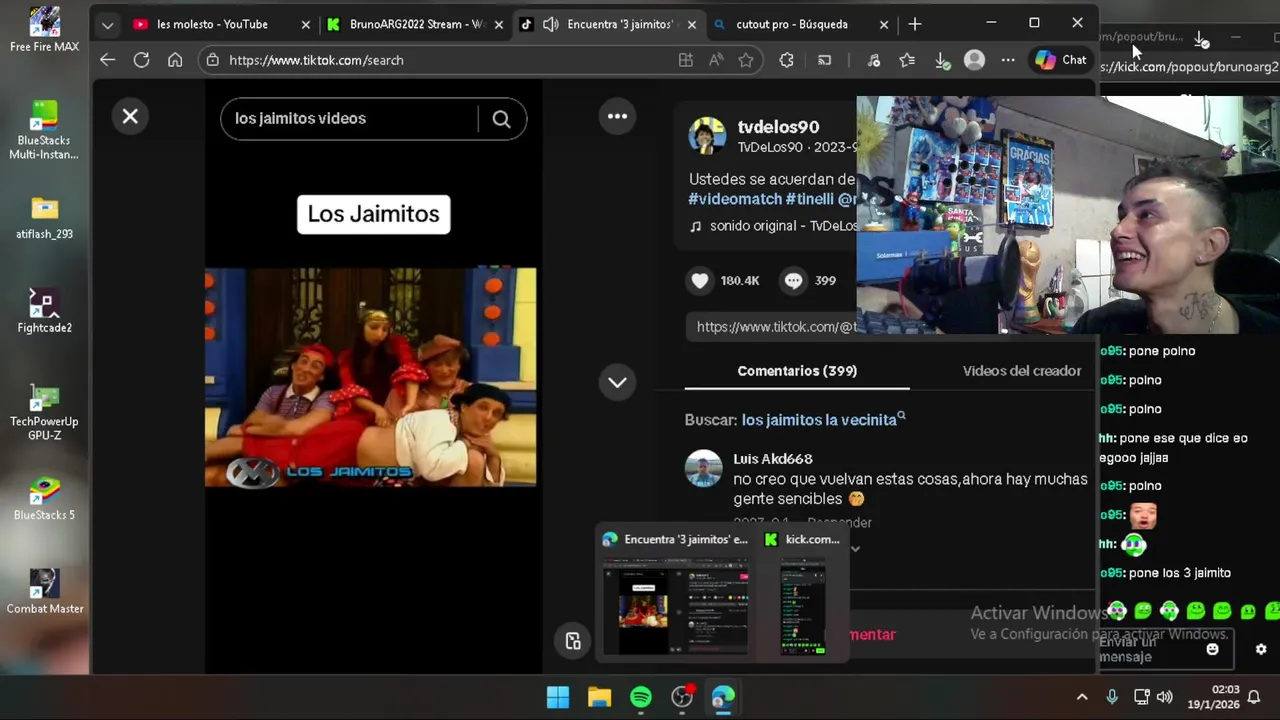Click the Read aloud icon in the address bar
This screenshot has width=1280, height=720.
point(716,60)
